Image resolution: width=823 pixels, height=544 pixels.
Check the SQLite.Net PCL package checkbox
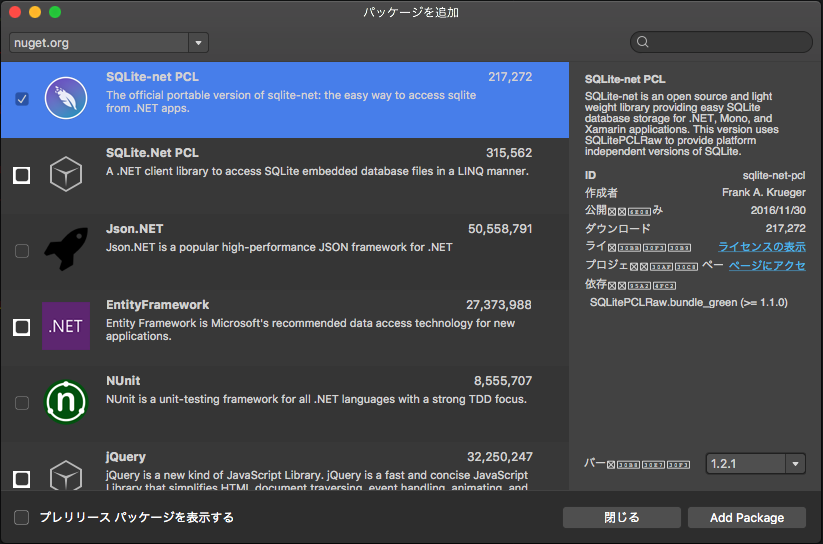[22, 175]
